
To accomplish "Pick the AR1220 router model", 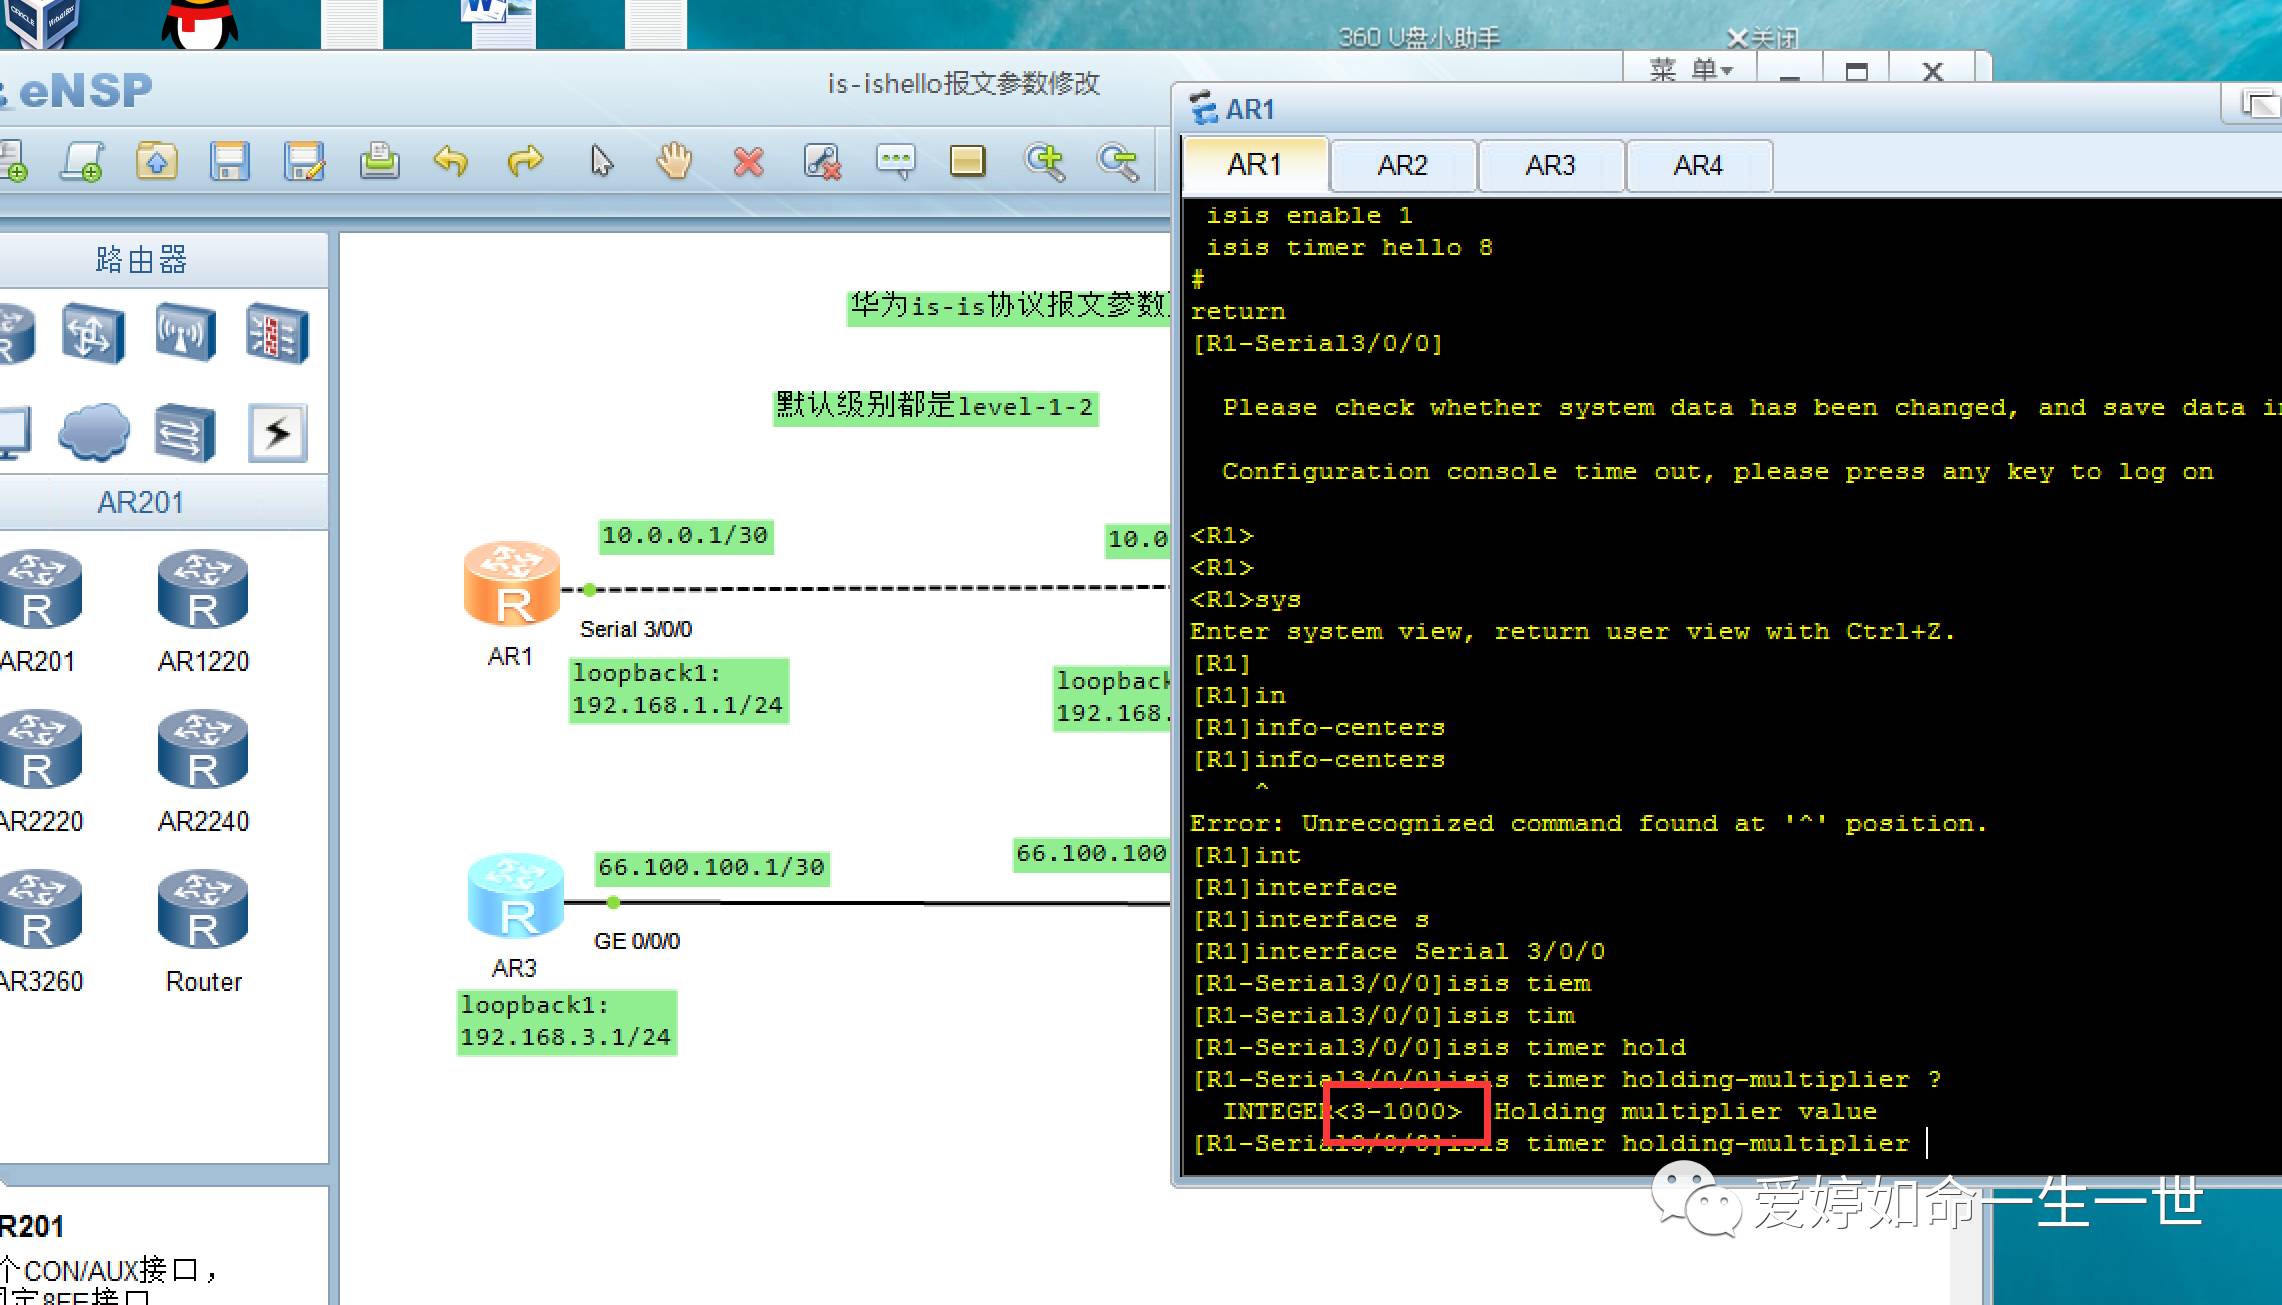I will (x=203, y=590).
